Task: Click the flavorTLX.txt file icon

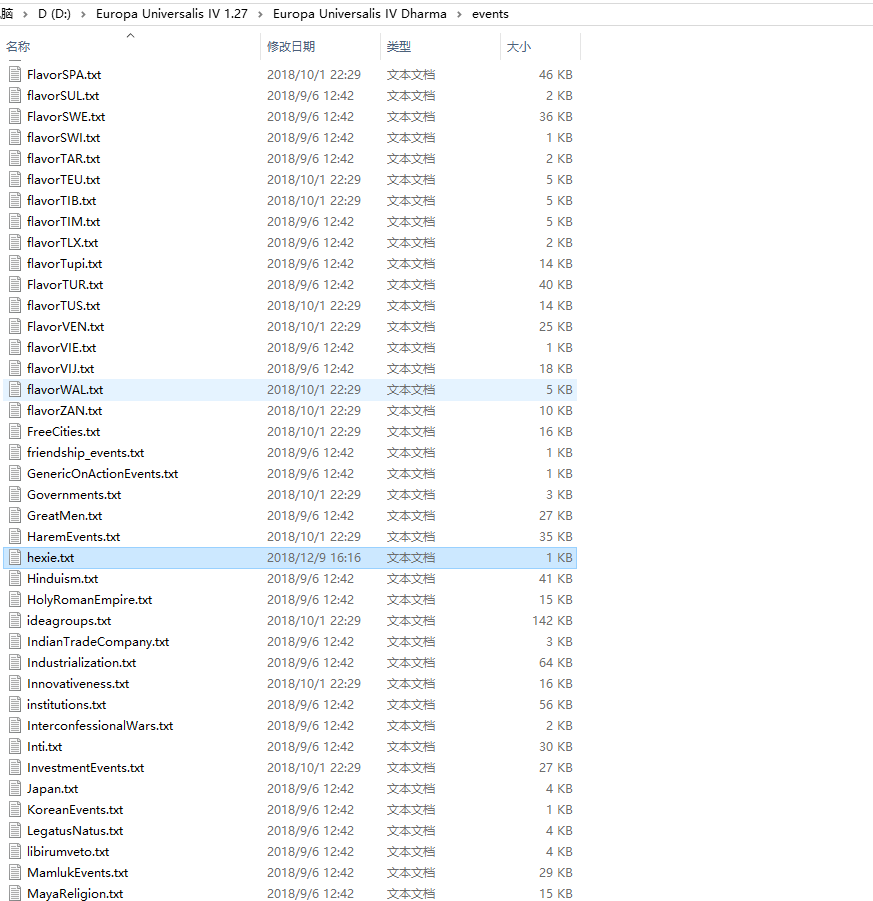Action: [x=15, y=242]
